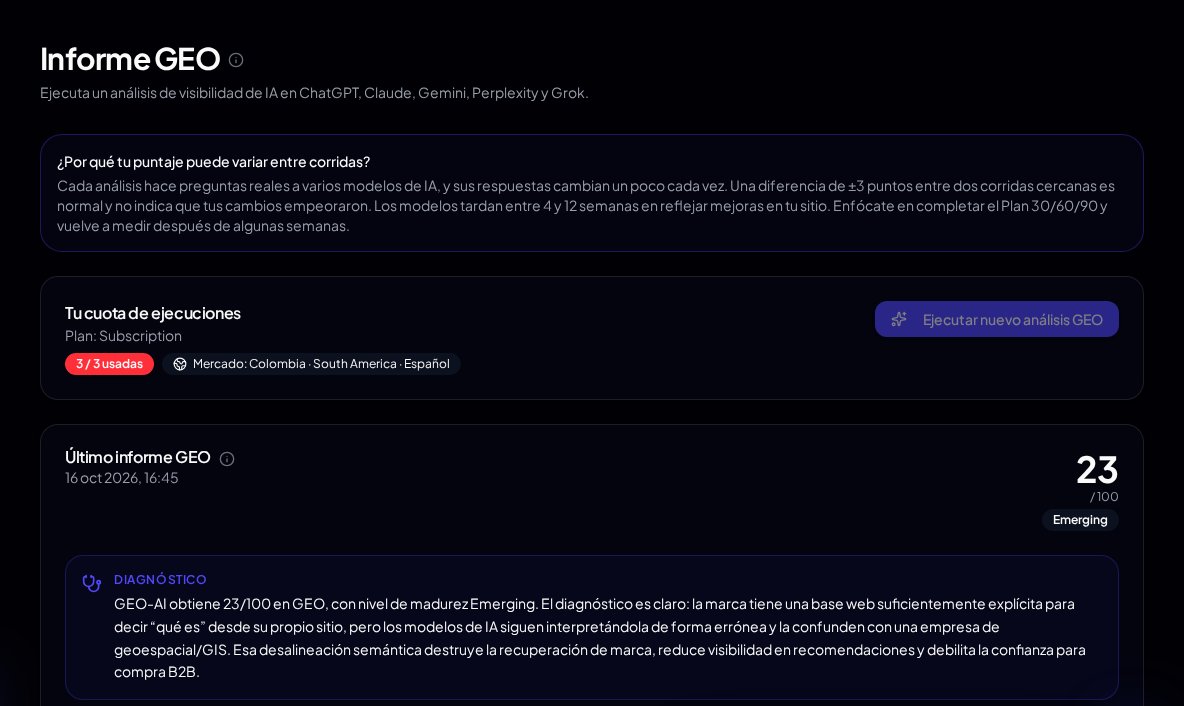
Task: Click the subtitle mentioning ChatGPT, Claude, Gemini
Action: (x=314, y=93)
